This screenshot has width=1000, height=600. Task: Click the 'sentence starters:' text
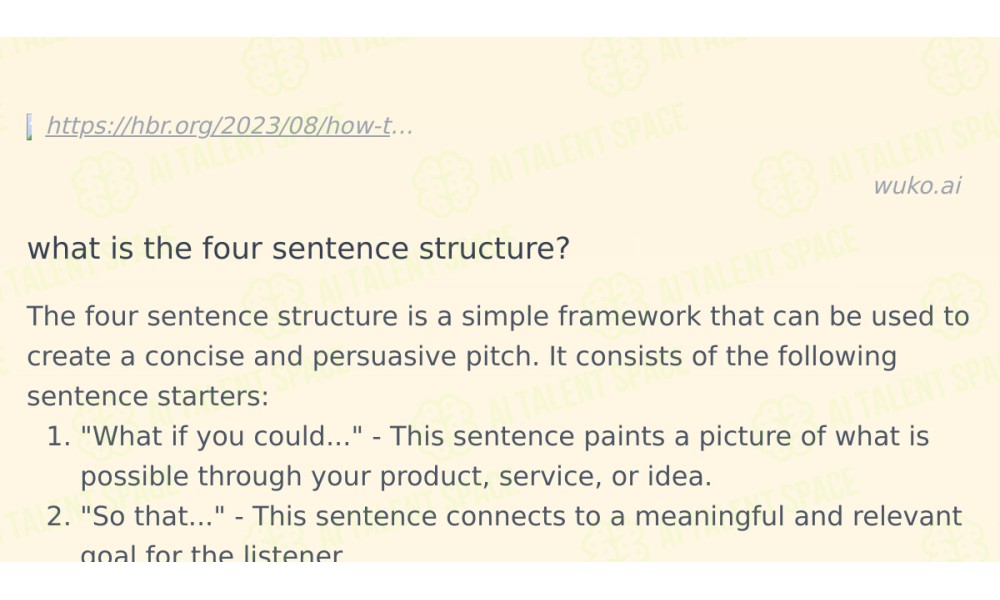148,397
